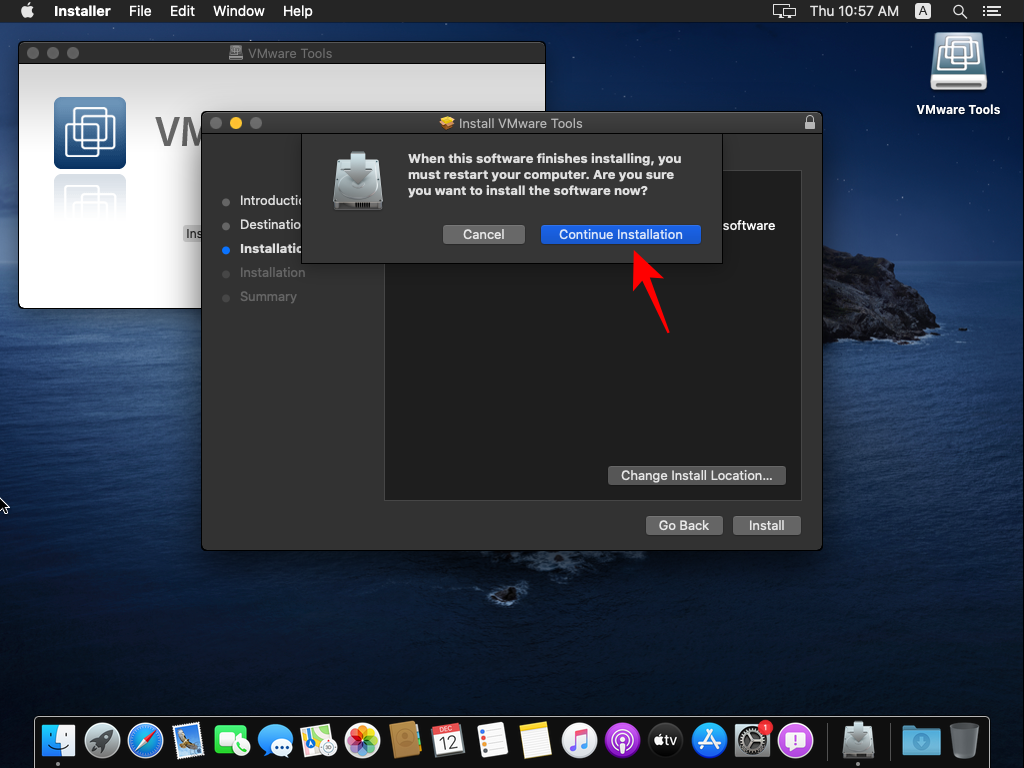Click the Install button
This screenshot has width=1024, height=768.
pyautogui.click(x=766, y=525)
